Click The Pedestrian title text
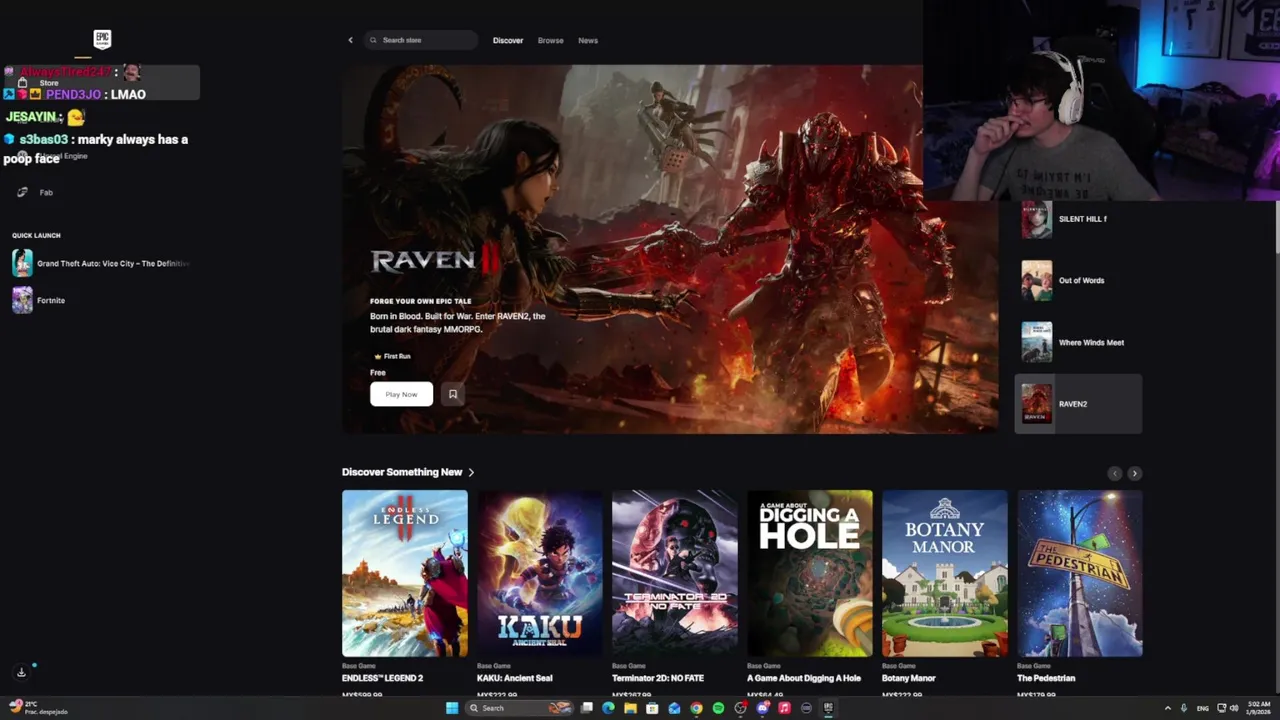 click(1046, 678)
